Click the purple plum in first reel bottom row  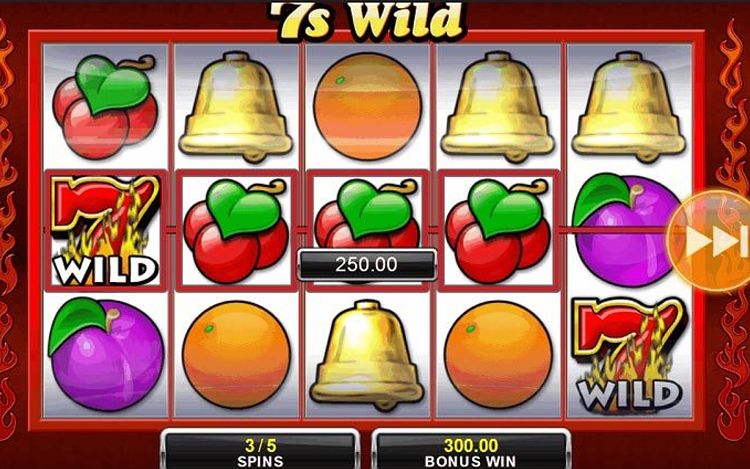(x=106, y=354)
